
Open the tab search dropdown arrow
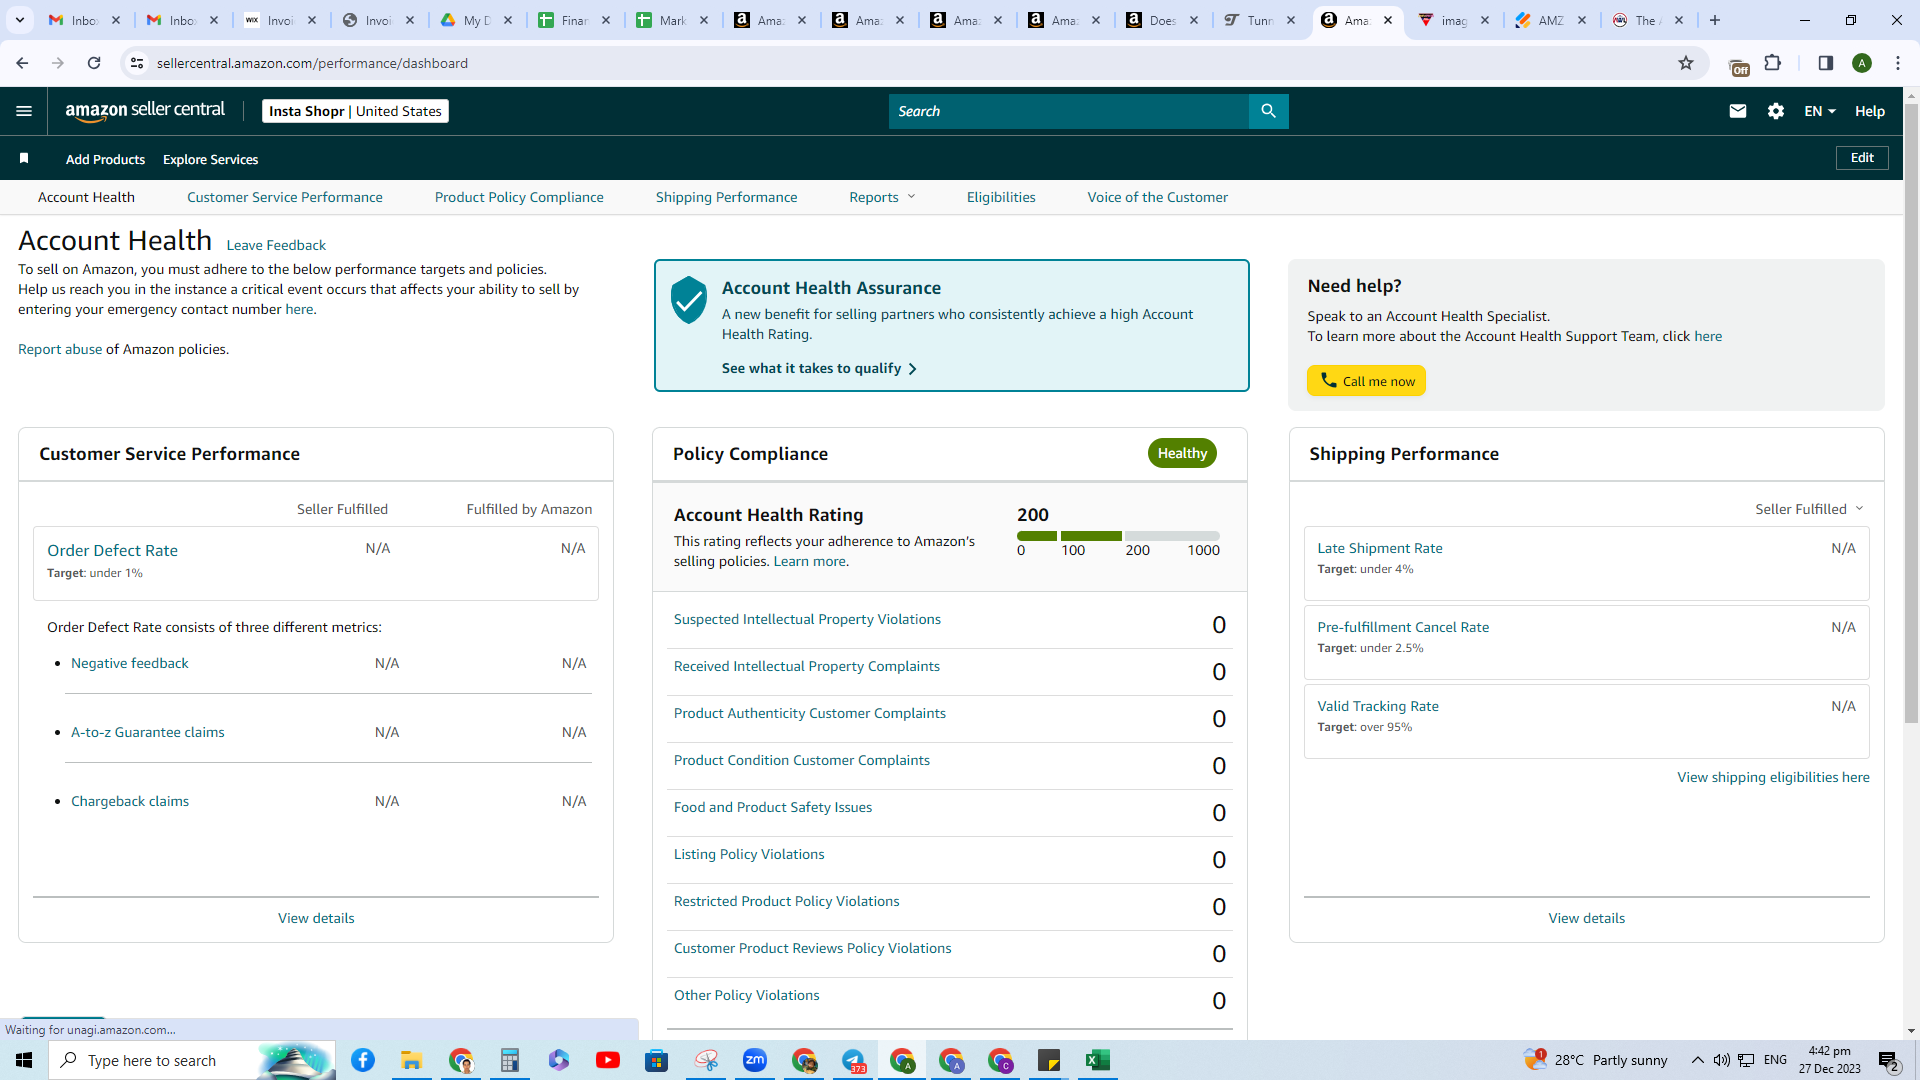tap(19, 20)
